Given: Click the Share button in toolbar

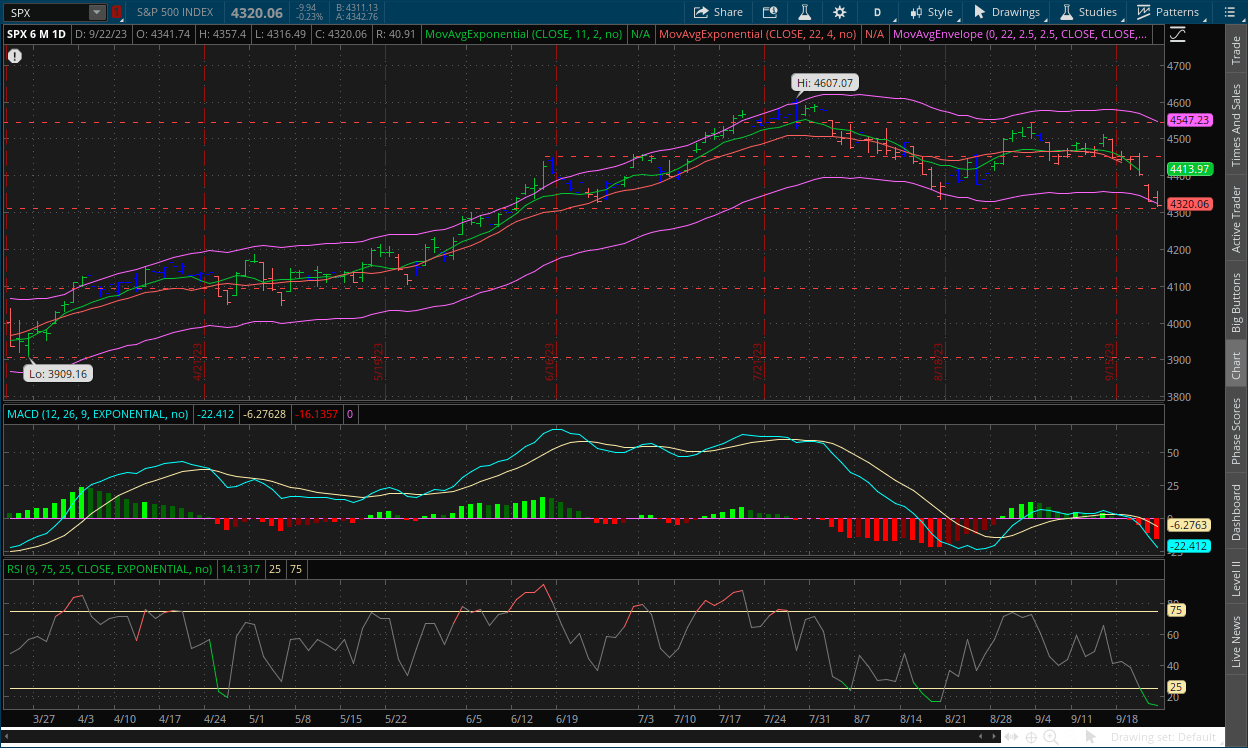Looking at the screenshot, I should tap(719, 12).
